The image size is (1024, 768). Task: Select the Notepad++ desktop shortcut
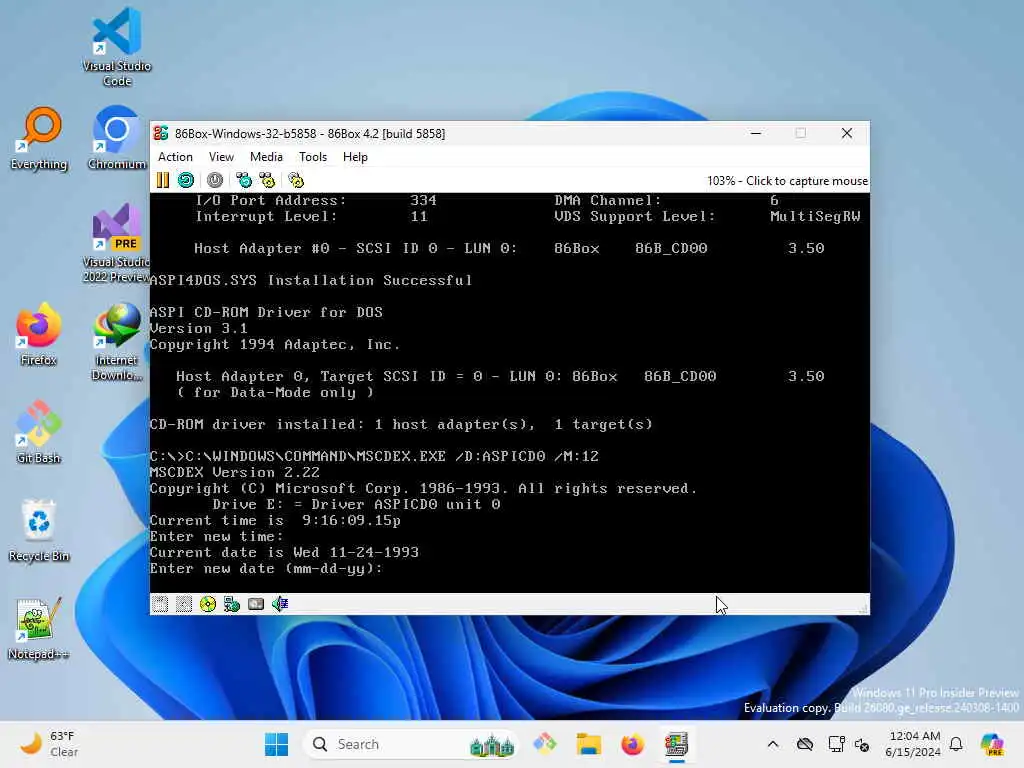coord(39,628)
